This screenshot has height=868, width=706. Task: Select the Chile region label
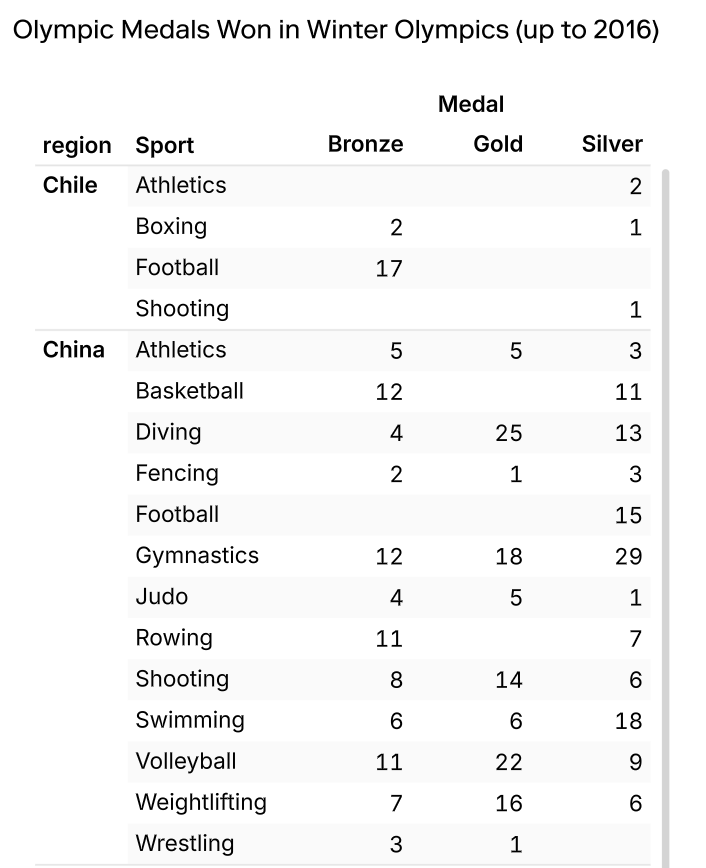point(70,185)
